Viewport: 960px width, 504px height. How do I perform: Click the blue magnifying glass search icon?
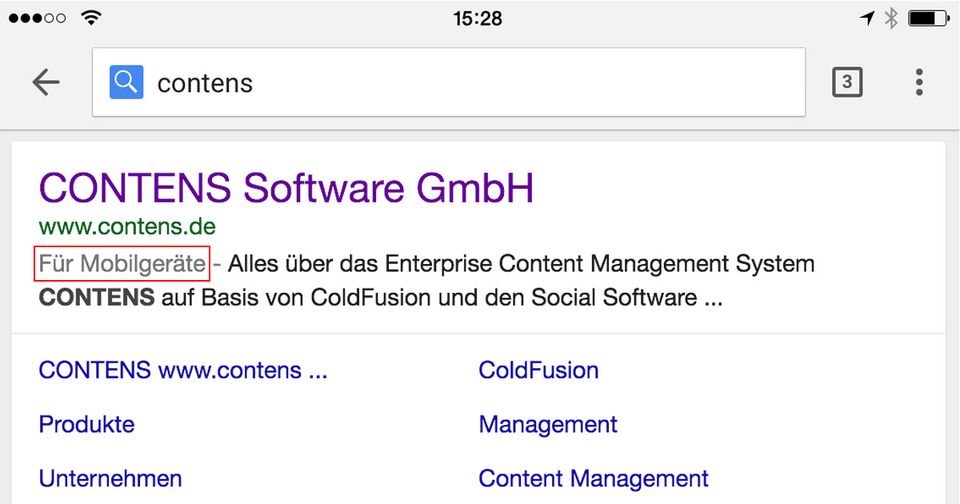click(x=127, y=82)
